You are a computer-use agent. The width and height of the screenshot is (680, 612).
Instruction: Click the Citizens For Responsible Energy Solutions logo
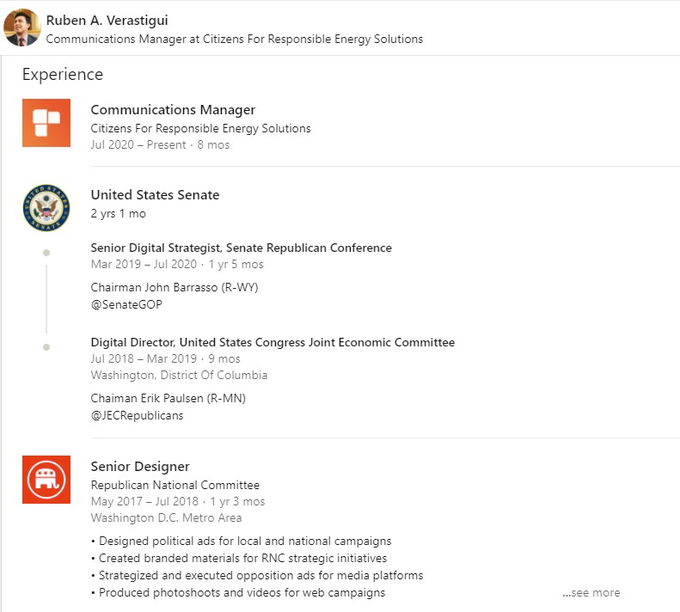coord(46,123)
